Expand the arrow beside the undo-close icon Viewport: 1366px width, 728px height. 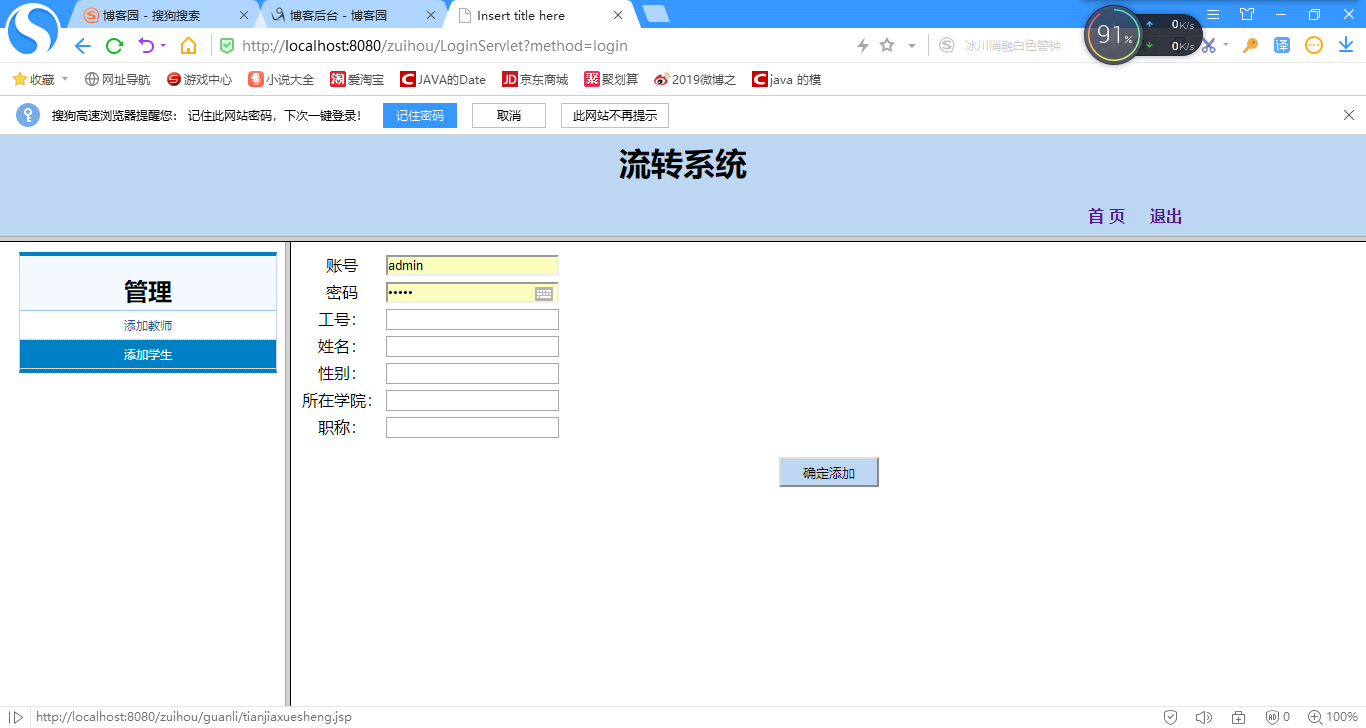coord(164,46)
